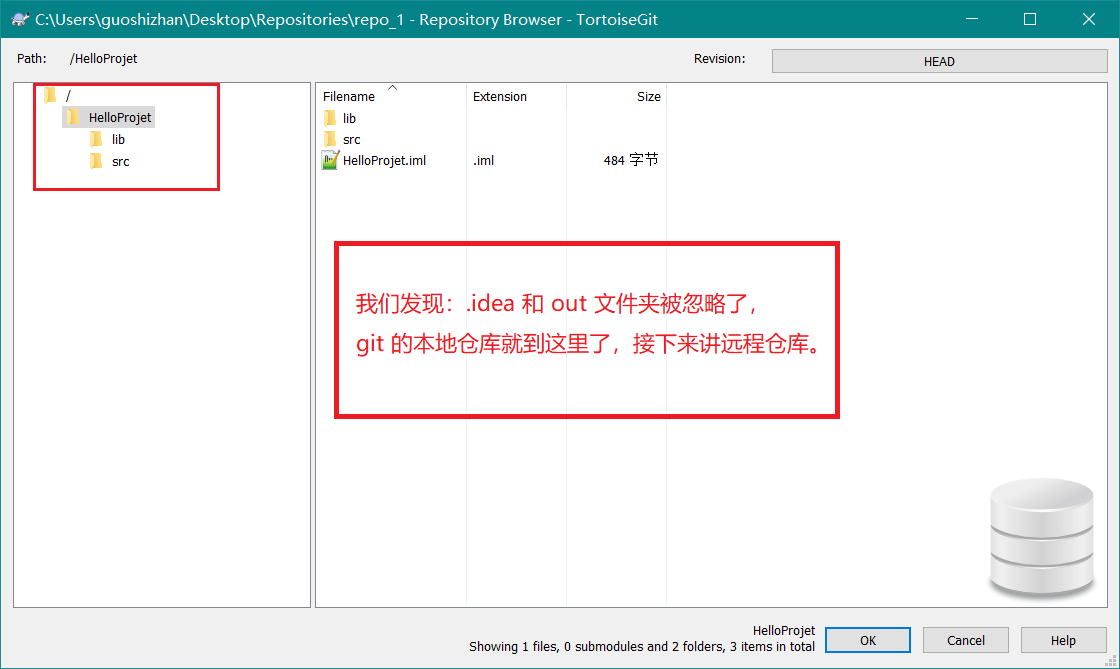The width and height of the screenshot is (1120, 669).
Task: Click lib folder icon in file list
Action: (330, 118)
